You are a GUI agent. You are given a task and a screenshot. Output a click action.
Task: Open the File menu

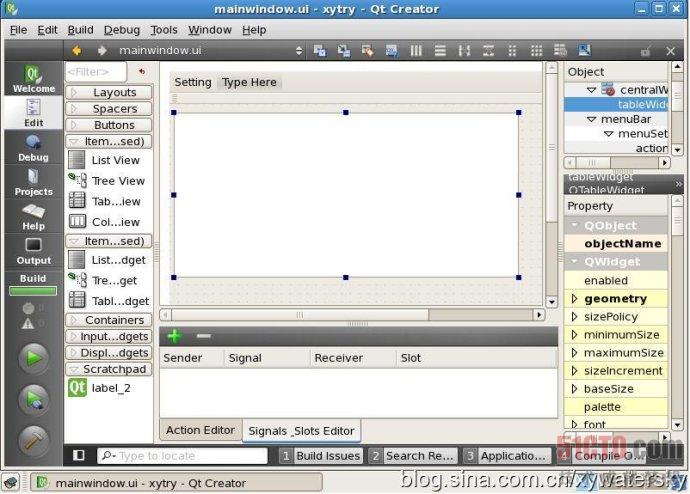point(18,30)
